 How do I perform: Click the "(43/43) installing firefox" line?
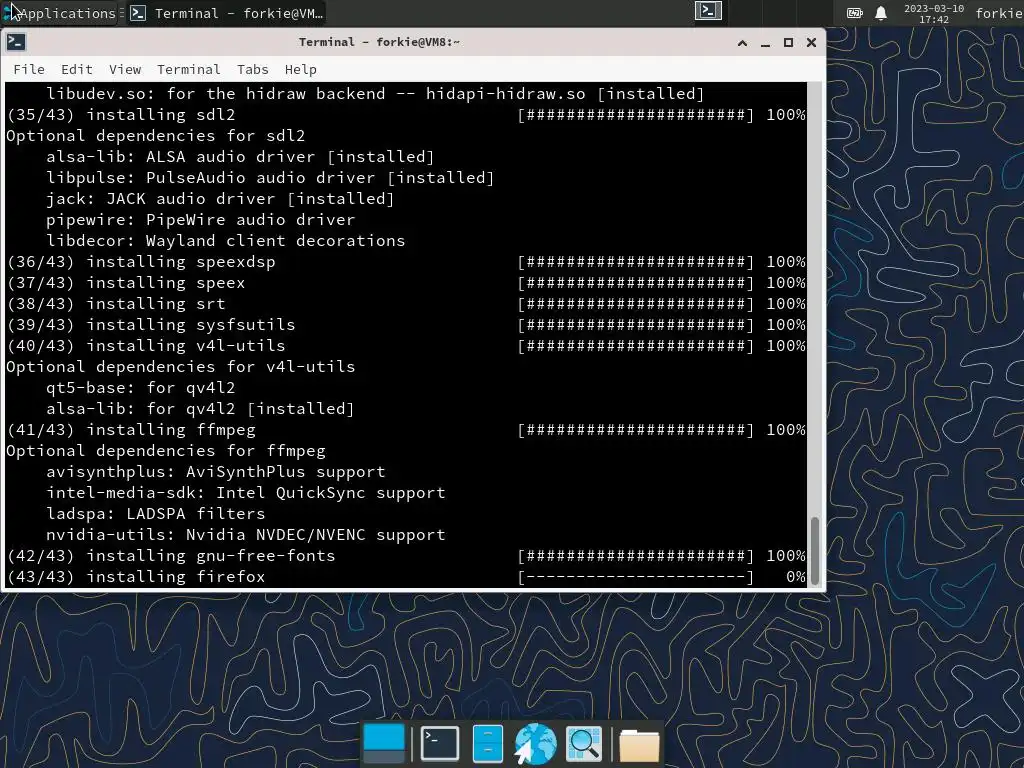(x=136, y=577)
